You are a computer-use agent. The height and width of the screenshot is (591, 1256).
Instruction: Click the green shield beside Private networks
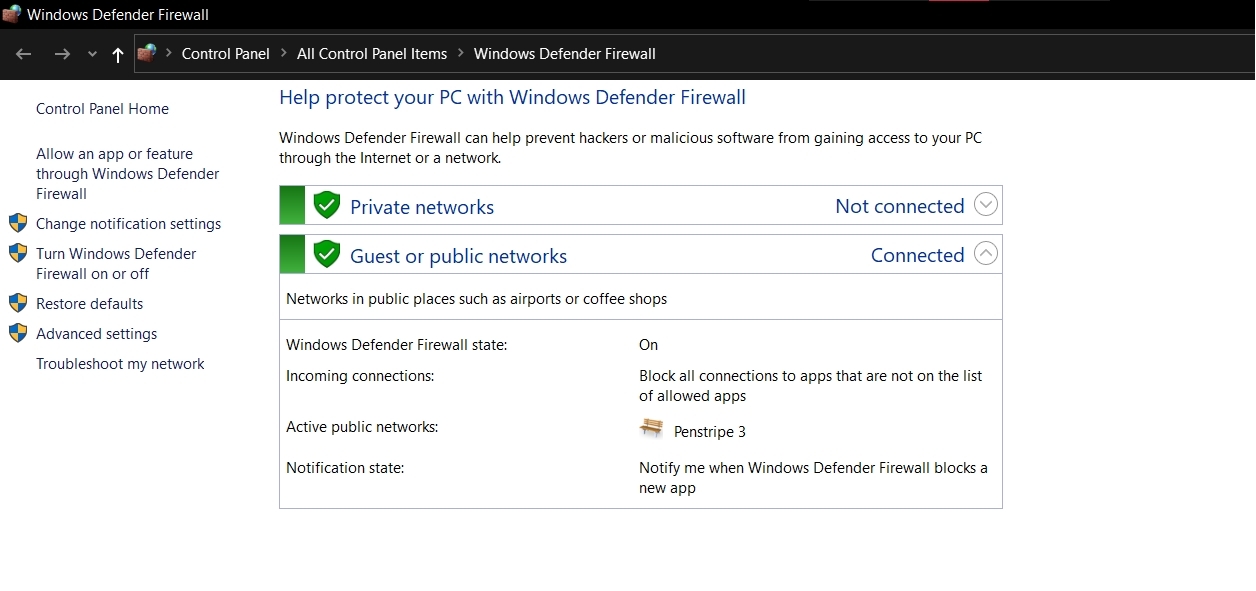pos(327,206)
